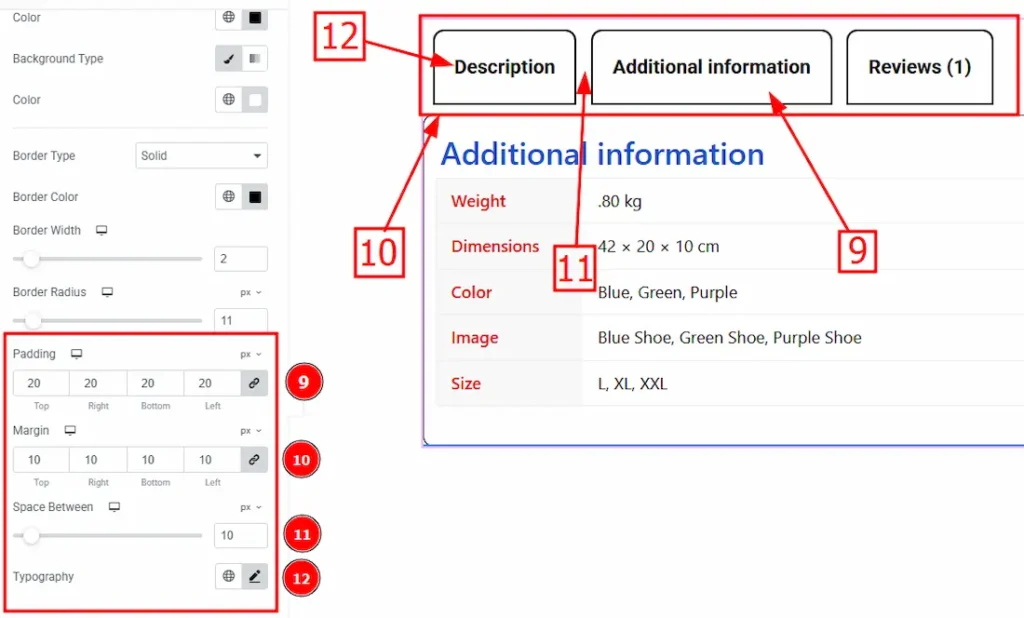This screenshot has height=618, width=1024.
Task: Select gradient Background Type icon
Action: point(255,59)
